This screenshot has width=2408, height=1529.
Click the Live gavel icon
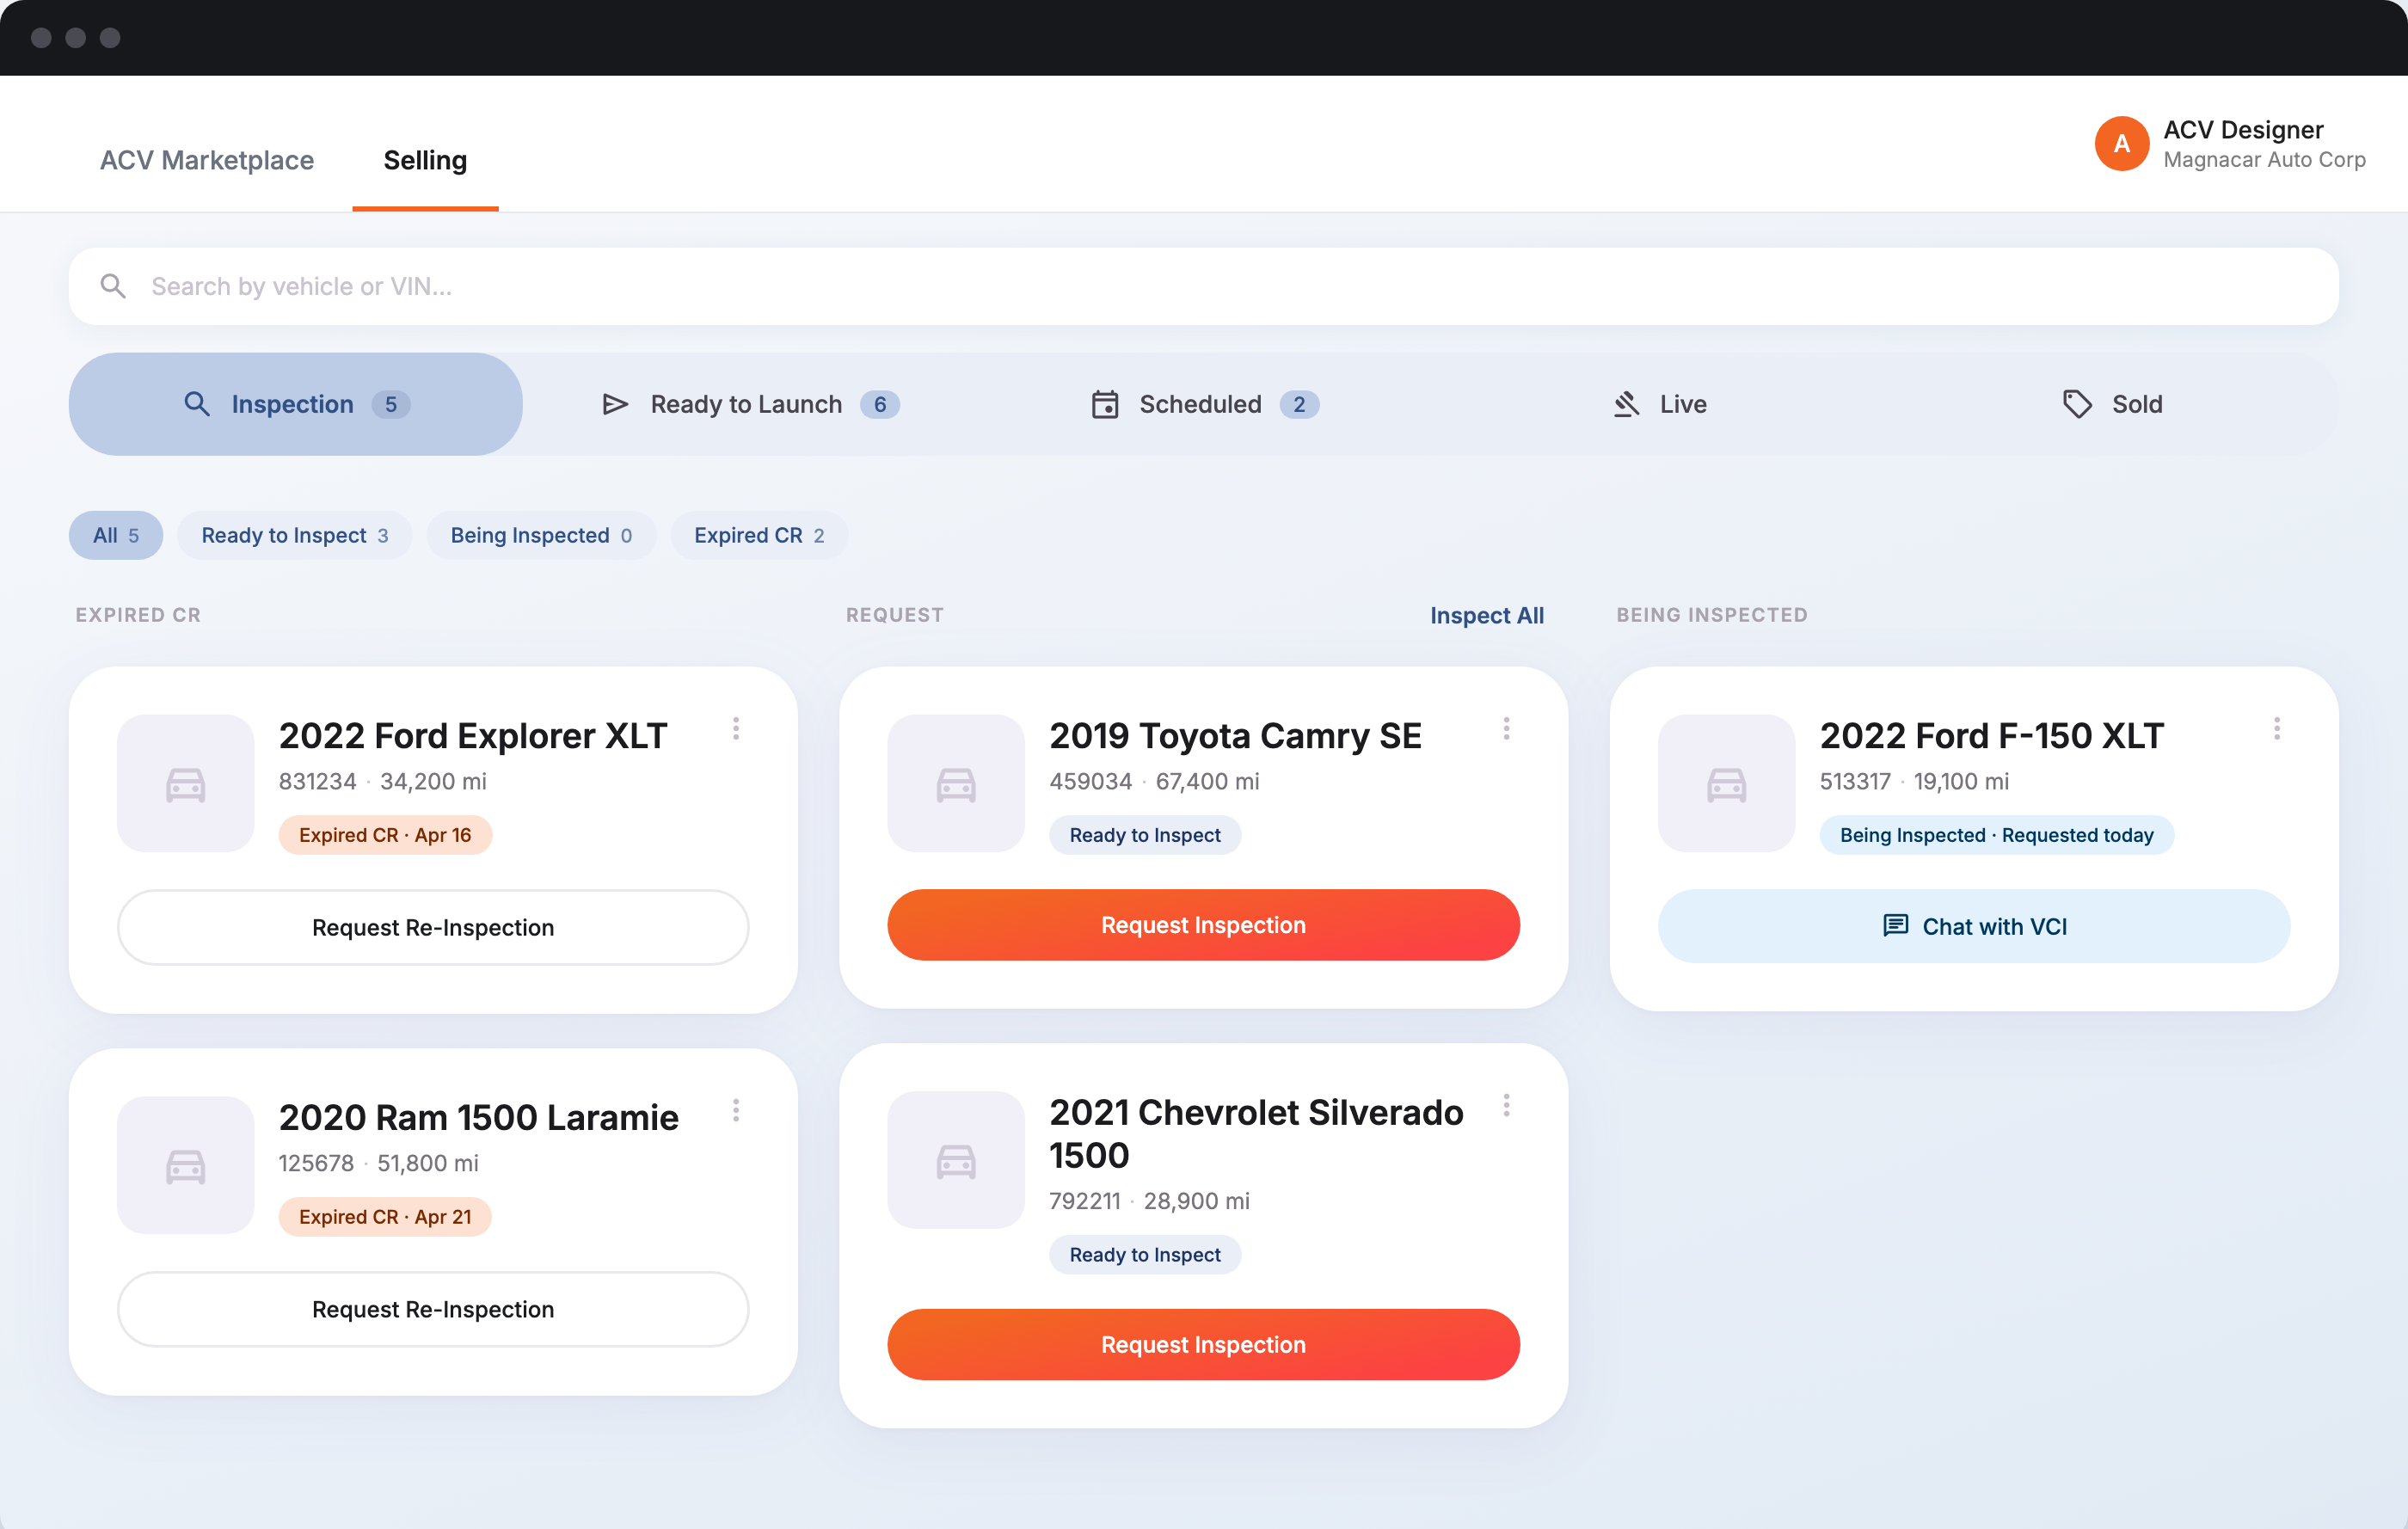click(1627, 404)
